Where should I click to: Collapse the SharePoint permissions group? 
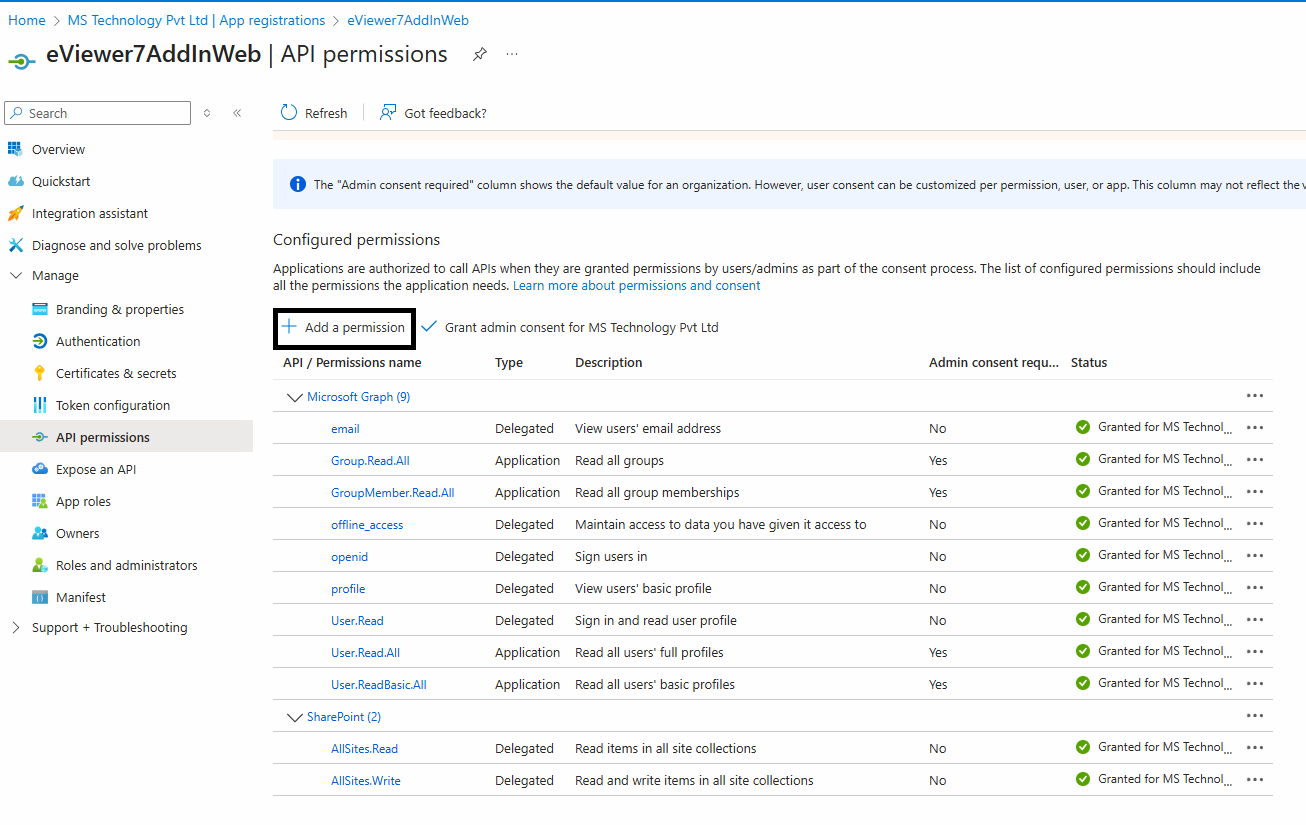[x=294, y=716]
